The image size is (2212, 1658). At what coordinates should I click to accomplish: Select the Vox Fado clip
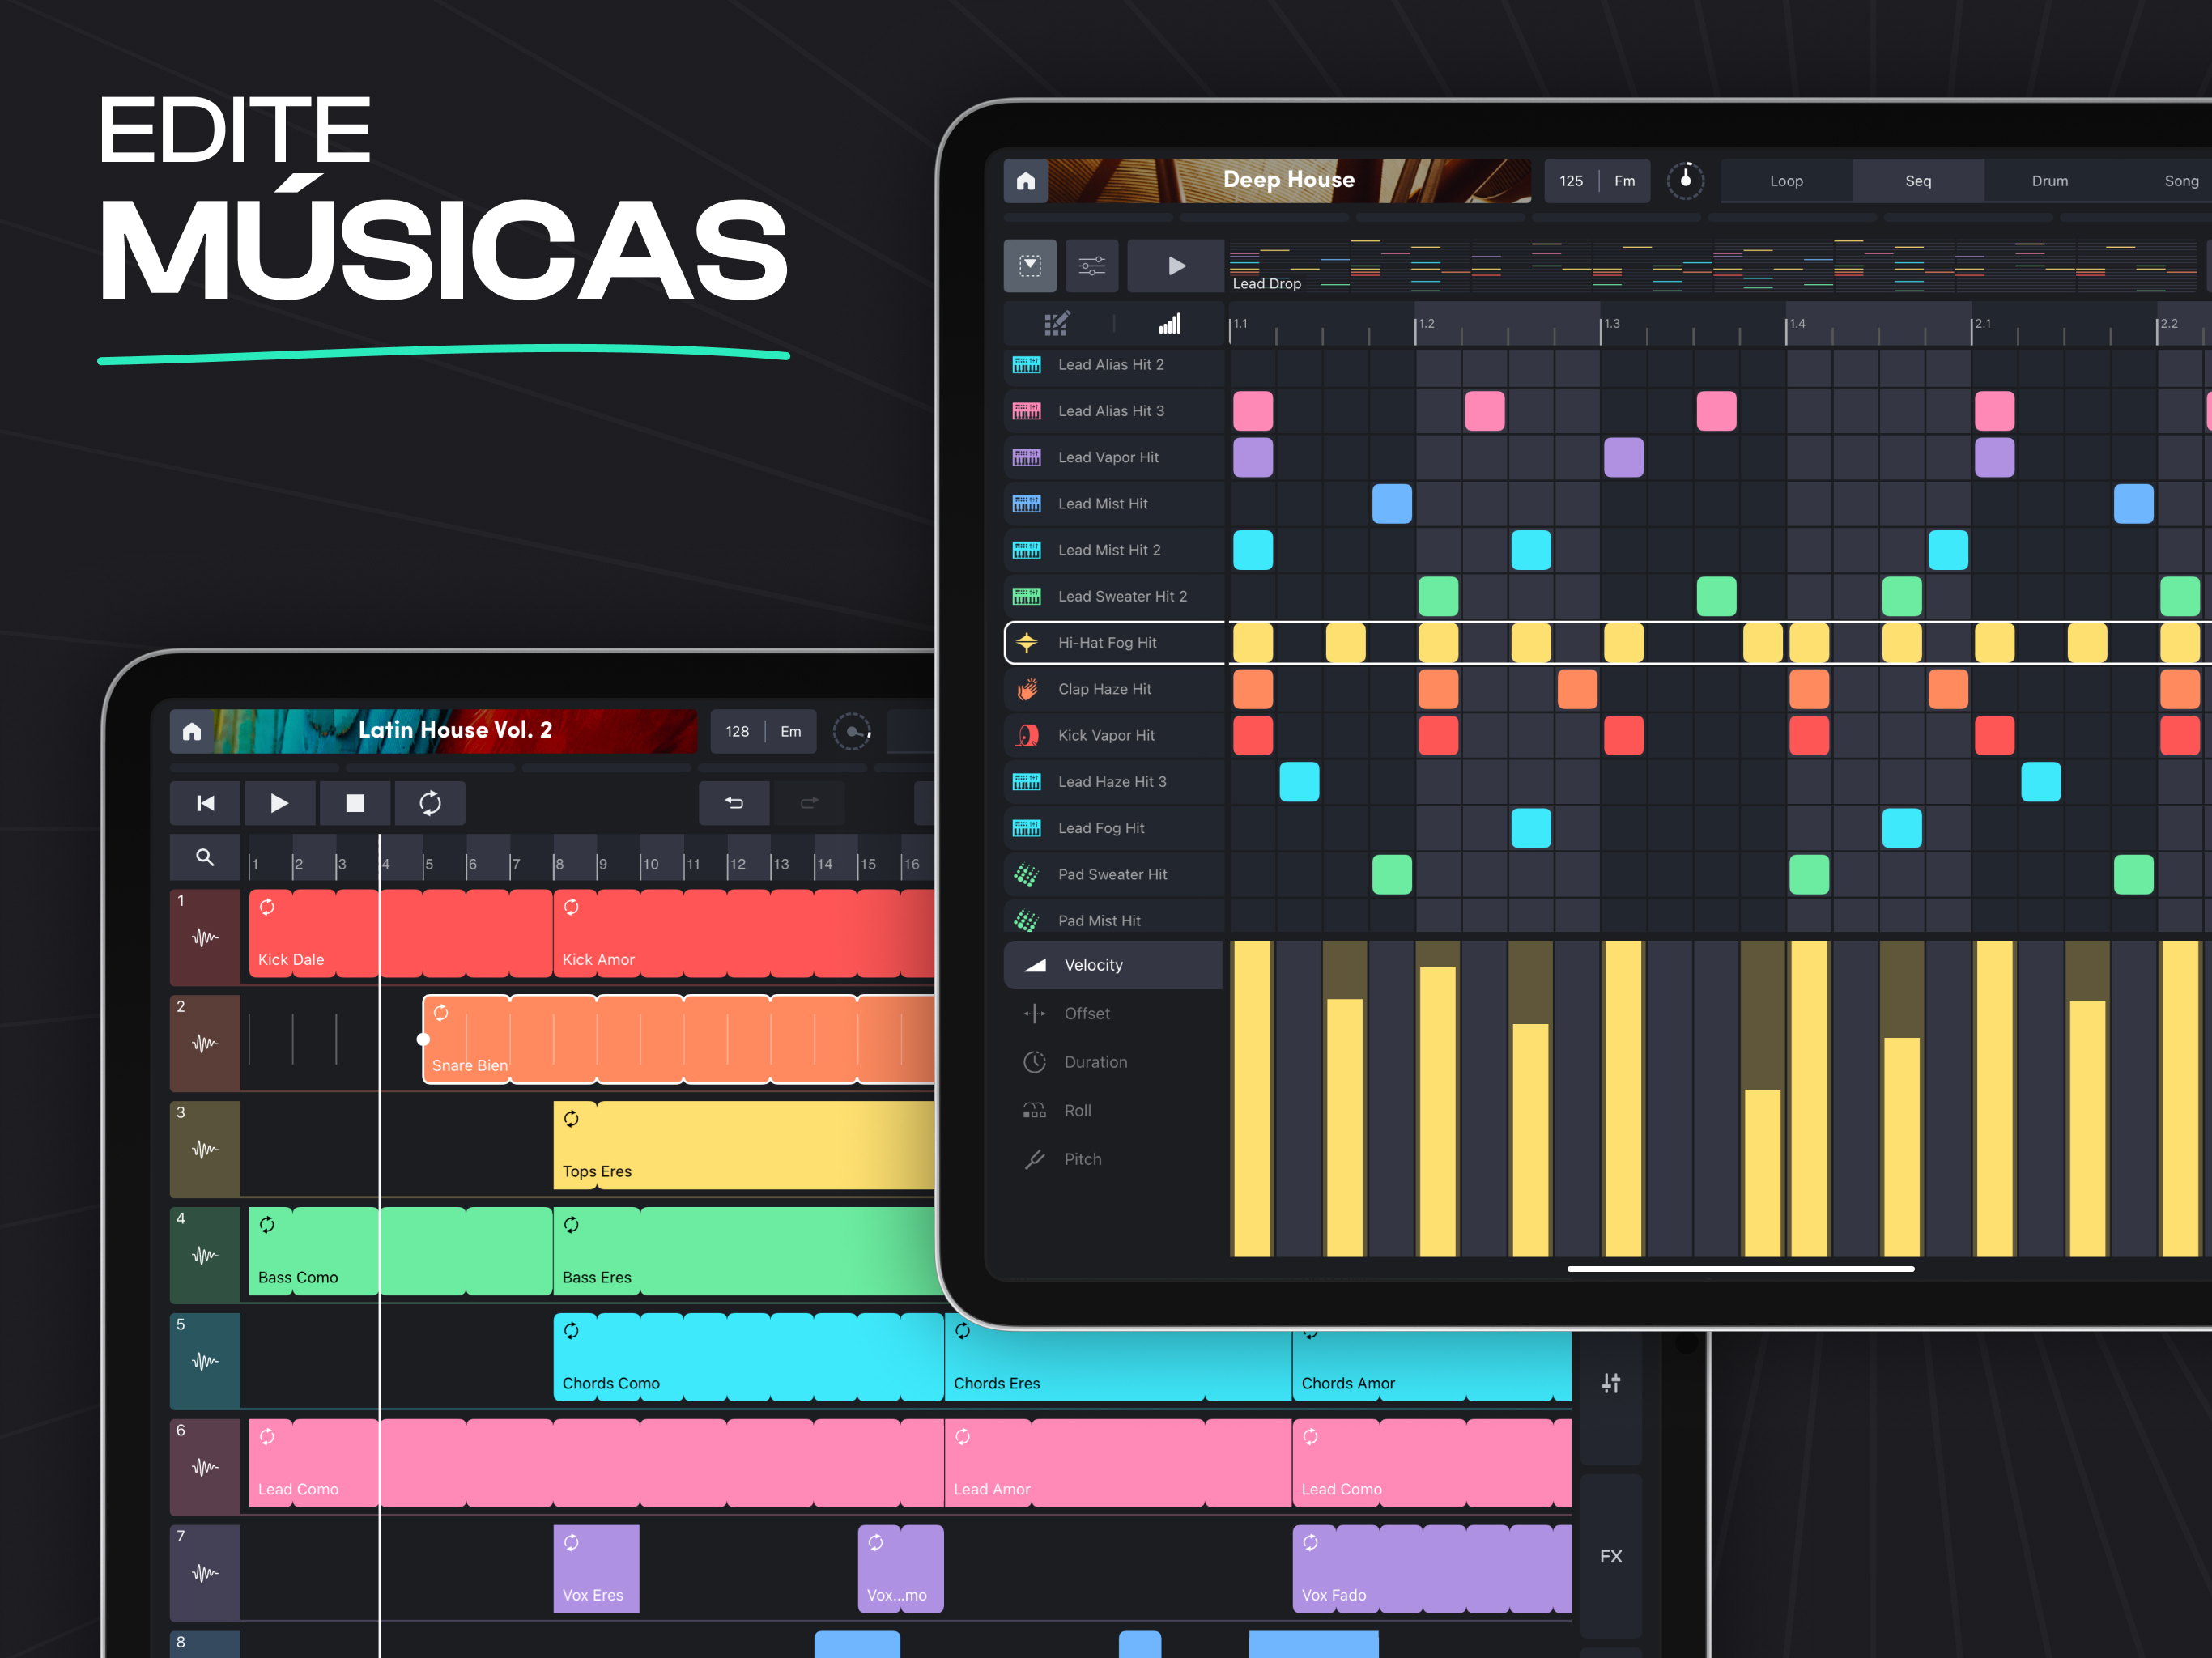[x=1432, y=1570]
